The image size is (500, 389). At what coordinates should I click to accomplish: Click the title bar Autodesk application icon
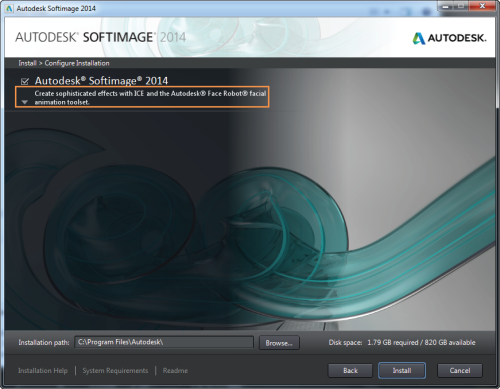(x=9, y=8)
